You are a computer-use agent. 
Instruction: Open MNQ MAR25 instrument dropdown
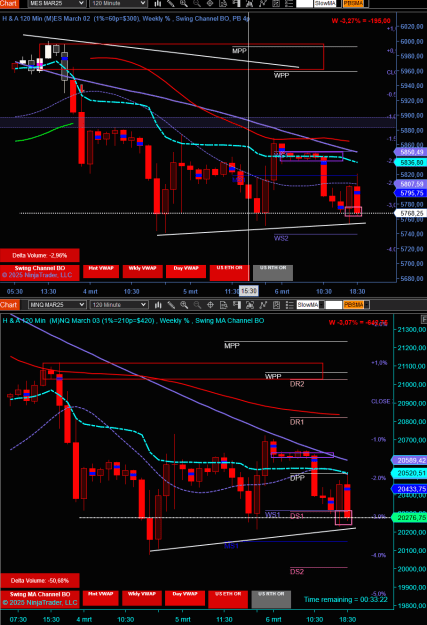point(57,305)
